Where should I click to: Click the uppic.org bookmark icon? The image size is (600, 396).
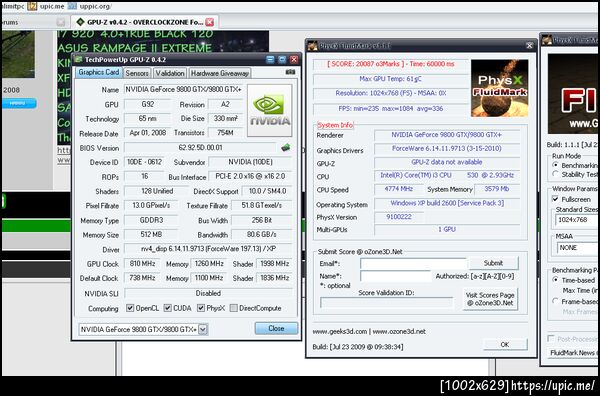pyautogui.click(x=72, y=6)
